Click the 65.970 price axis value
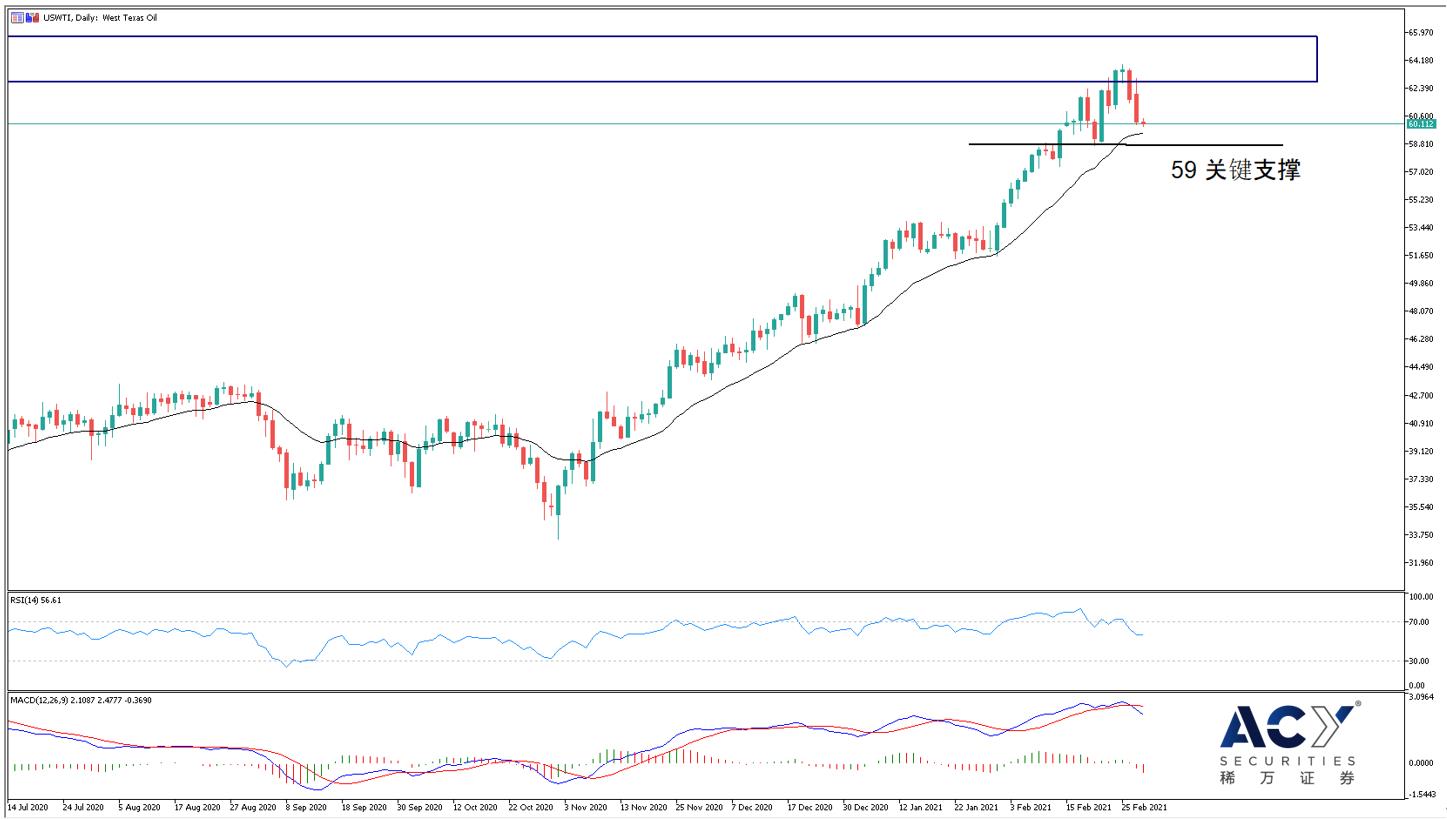This screenshot has height=820, width=1447. tap(1422, 33)
